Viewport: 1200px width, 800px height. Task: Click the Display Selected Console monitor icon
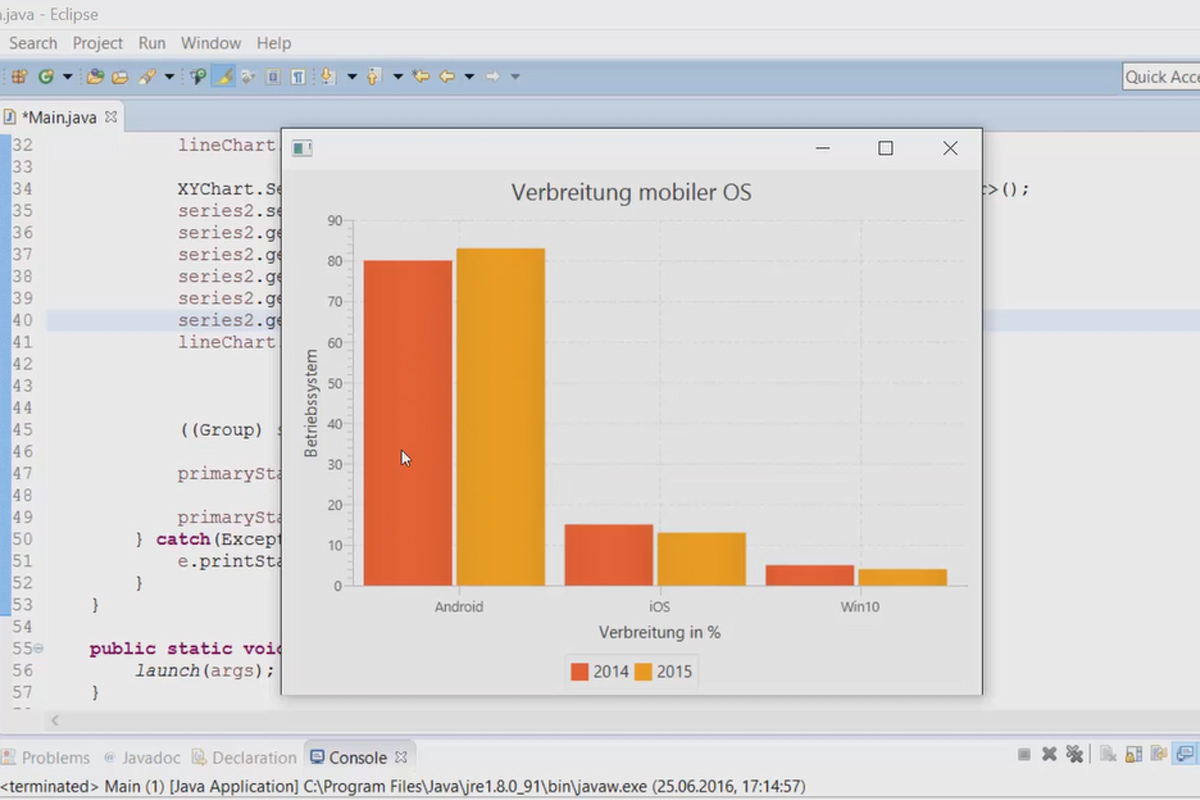(x=1184, y=755)
